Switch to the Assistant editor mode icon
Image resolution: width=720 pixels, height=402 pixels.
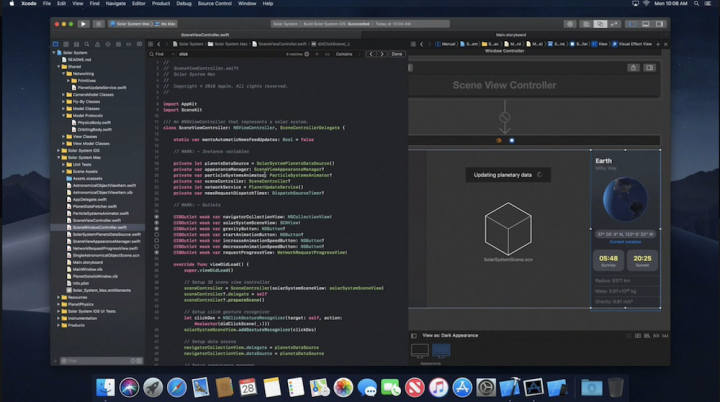point(600,24)
